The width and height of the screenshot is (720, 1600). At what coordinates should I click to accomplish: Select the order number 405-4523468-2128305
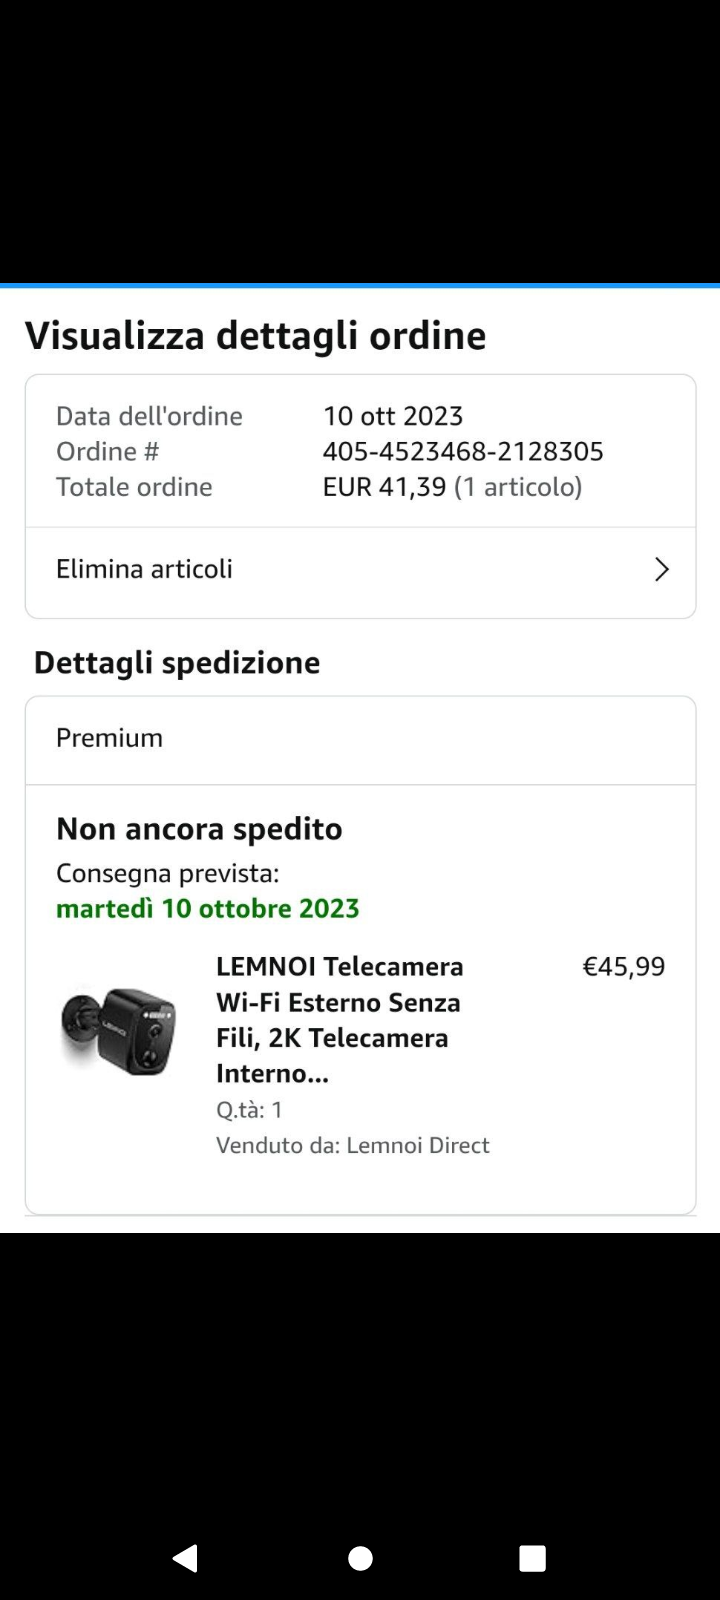click(x=463, y=451)
